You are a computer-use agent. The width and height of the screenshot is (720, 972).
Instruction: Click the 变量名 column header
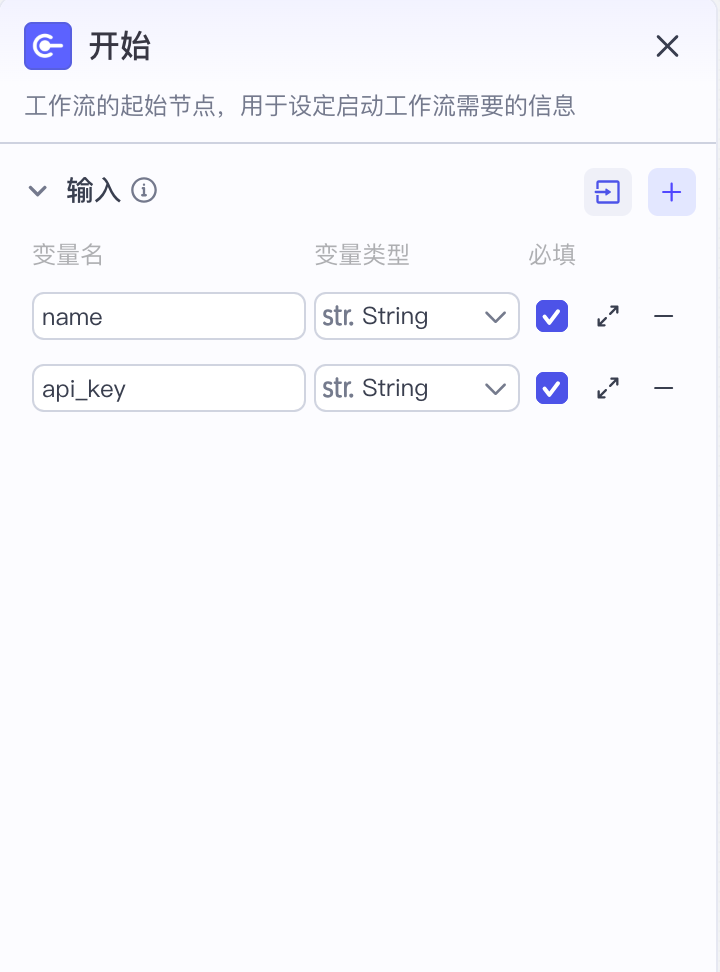68,255
